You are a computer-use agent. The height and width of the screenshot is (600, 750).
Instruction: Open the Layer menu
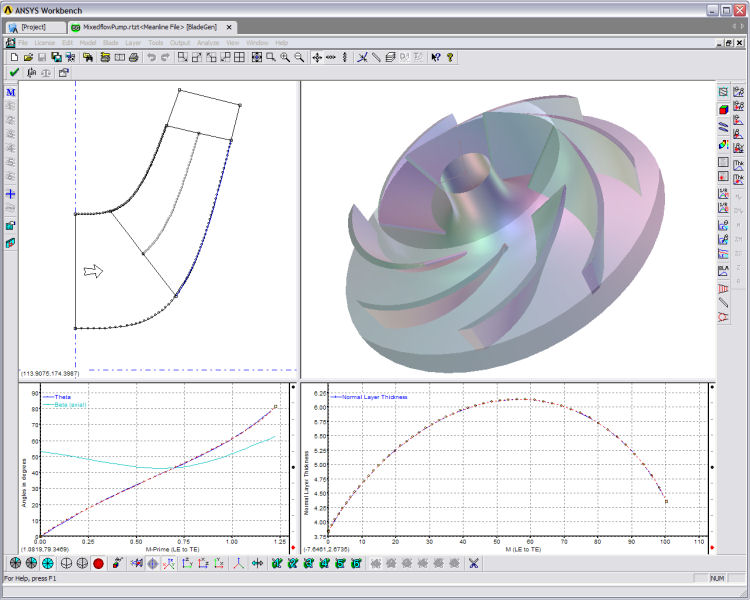[133, 43]
